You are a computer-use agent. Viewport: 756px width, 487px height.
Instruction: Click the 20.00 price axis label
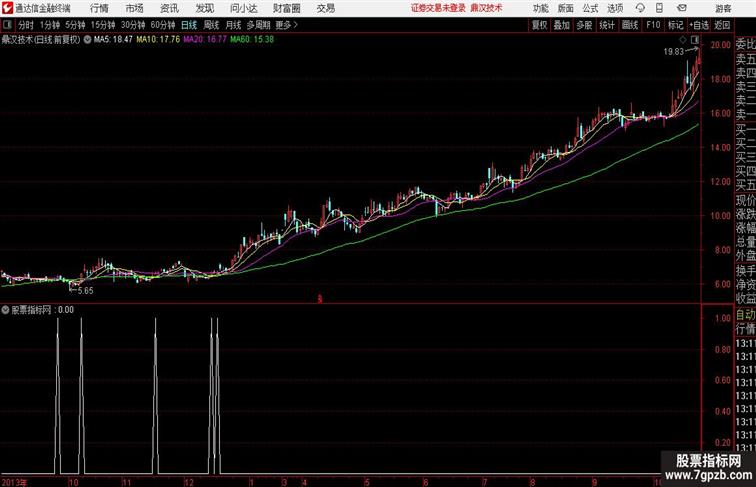point(720,45)
